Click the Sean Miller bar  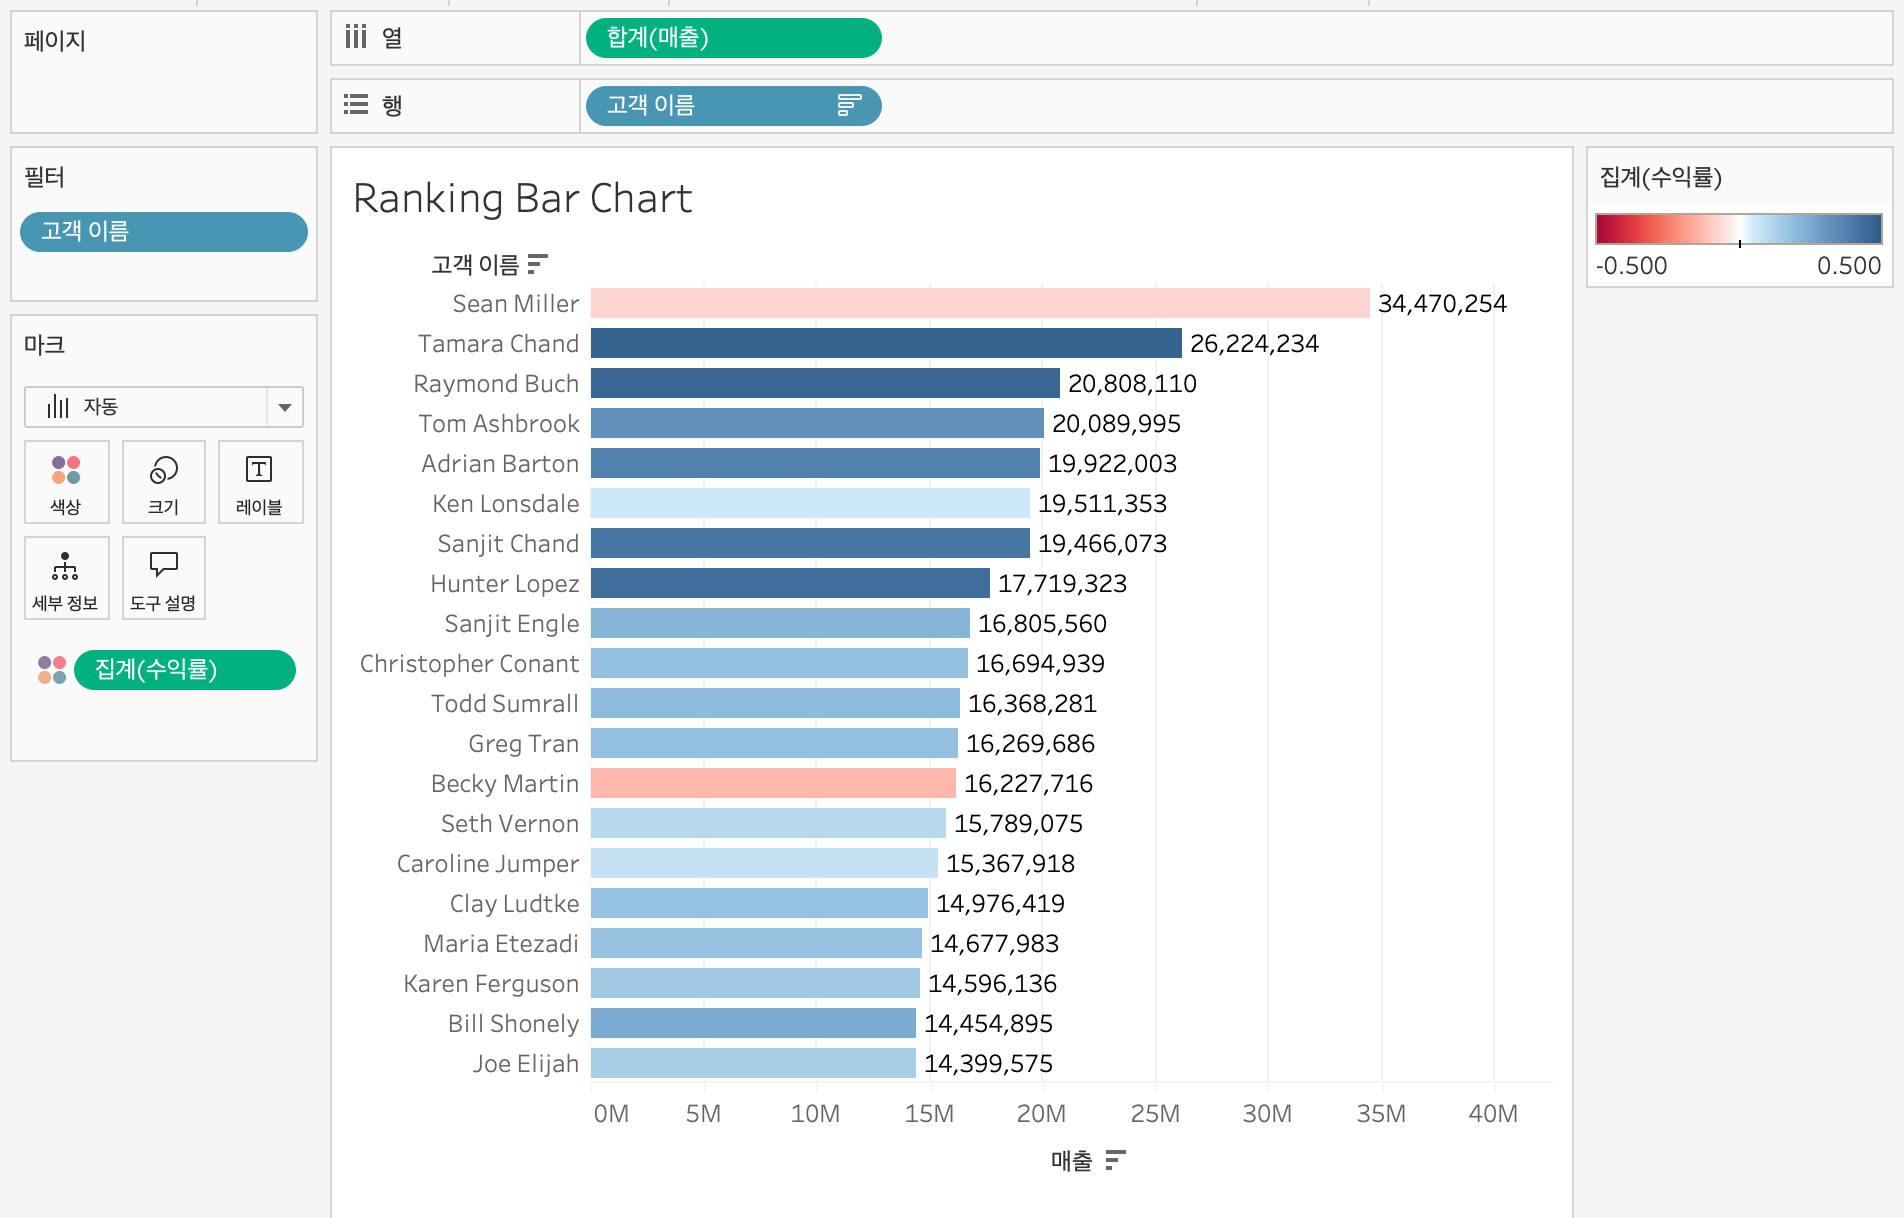coord(980,303)
